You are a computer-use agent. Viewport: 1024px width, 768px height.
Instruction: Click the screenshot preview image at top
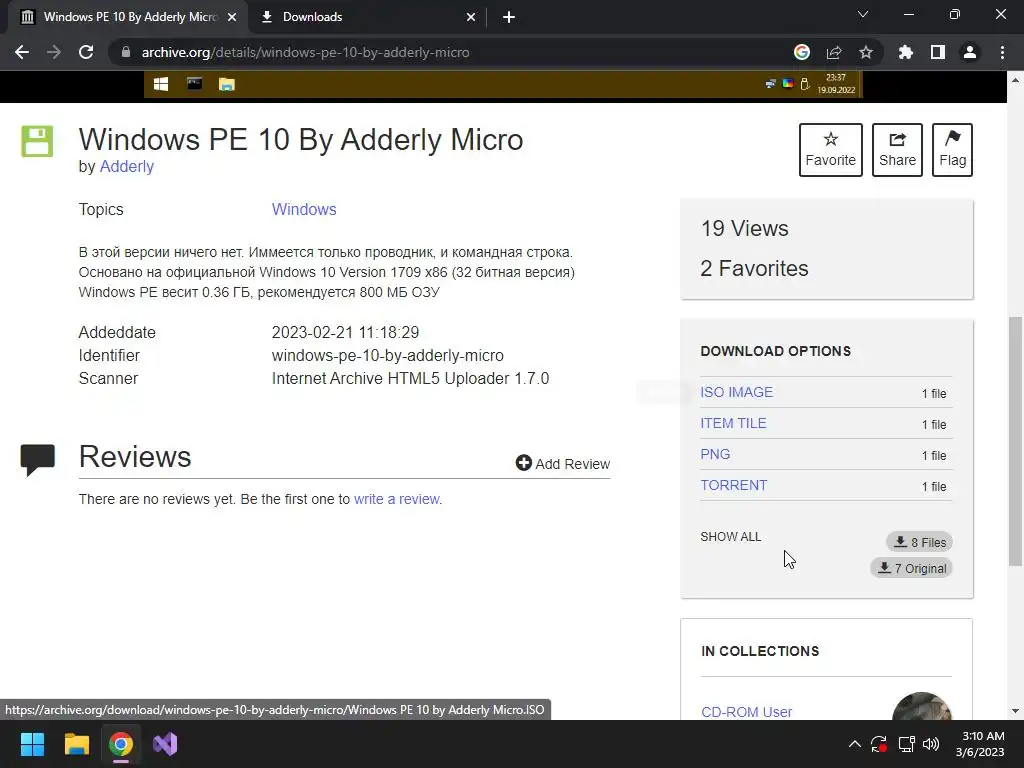tap(503, 84)
